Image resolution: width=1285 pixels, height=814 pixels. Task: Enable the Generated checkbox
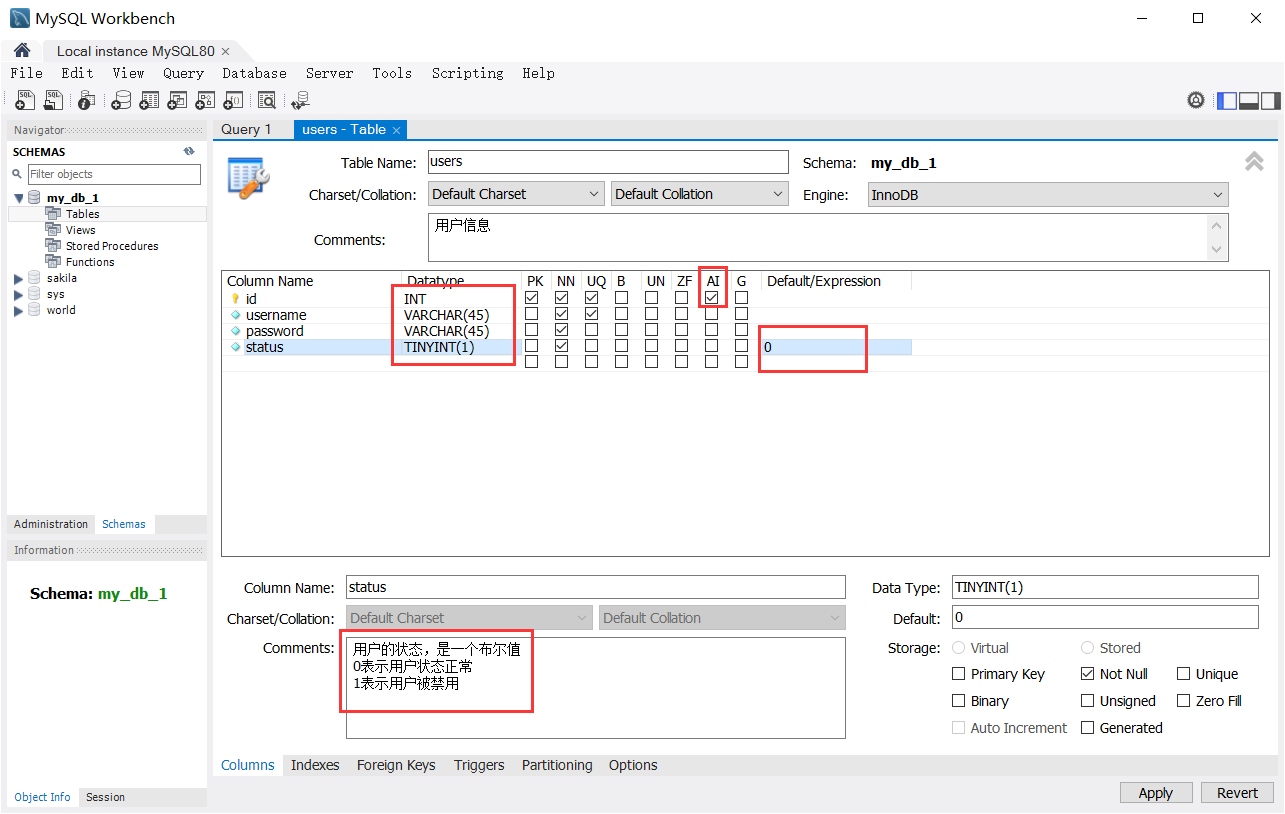click(x=1088, y=728)
